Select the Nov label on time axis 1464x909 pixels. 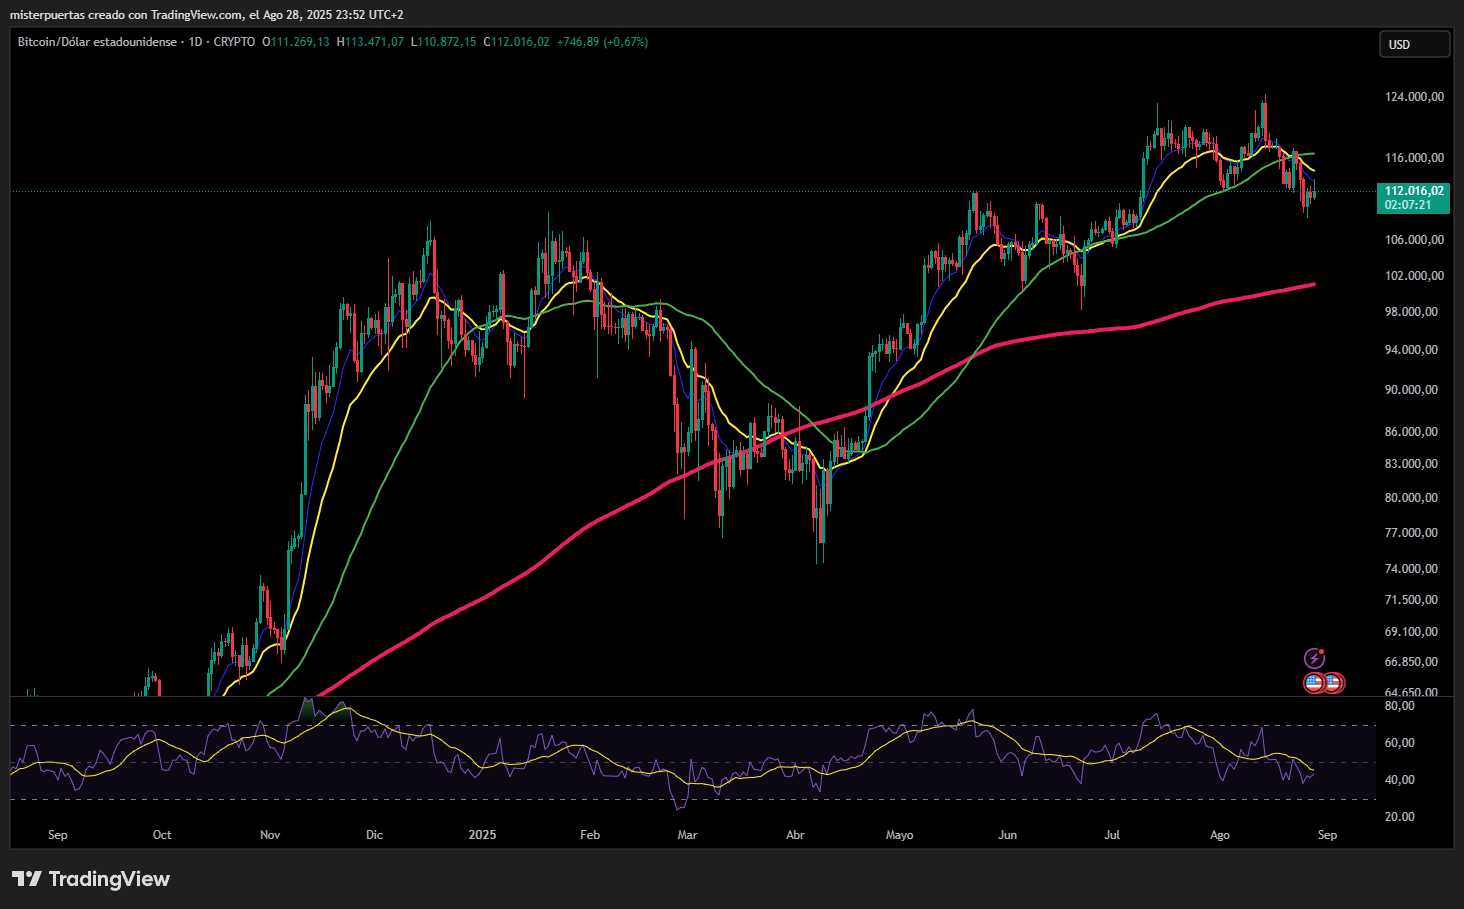(270, 835)
